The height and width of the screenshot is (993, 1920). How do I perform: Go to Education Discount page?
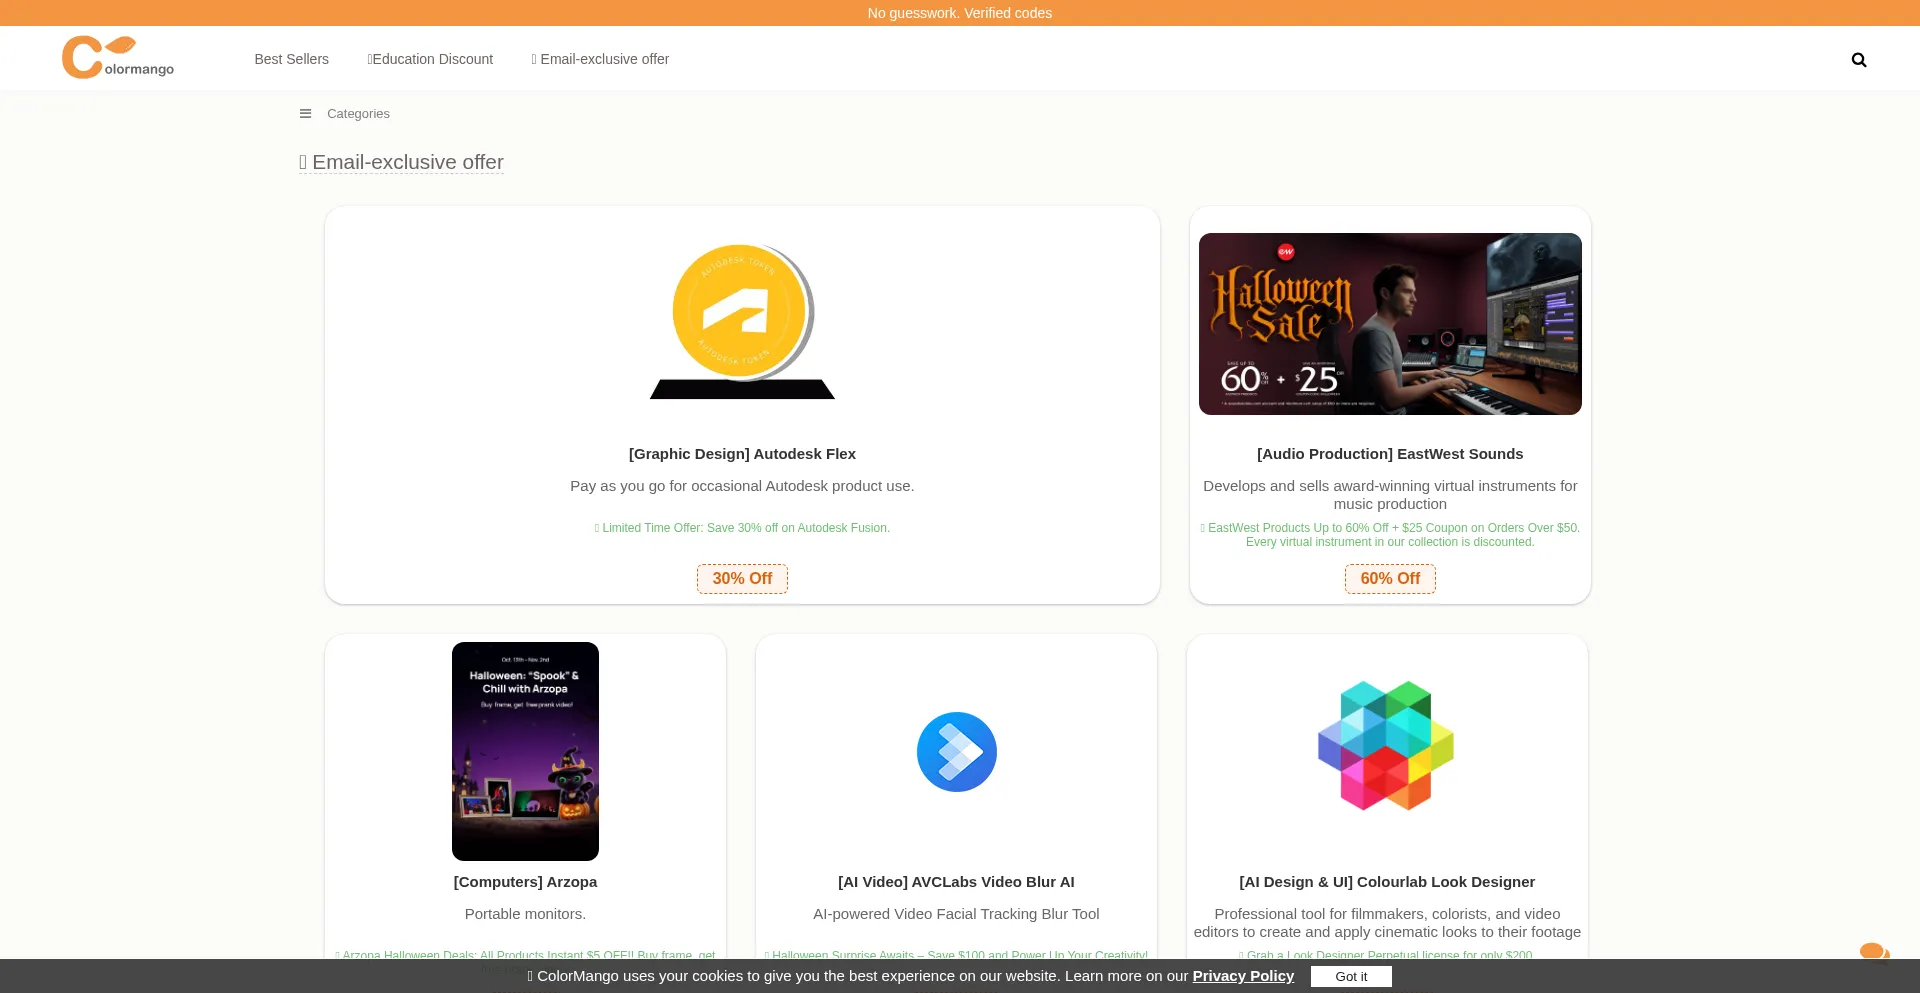point(430,59)
